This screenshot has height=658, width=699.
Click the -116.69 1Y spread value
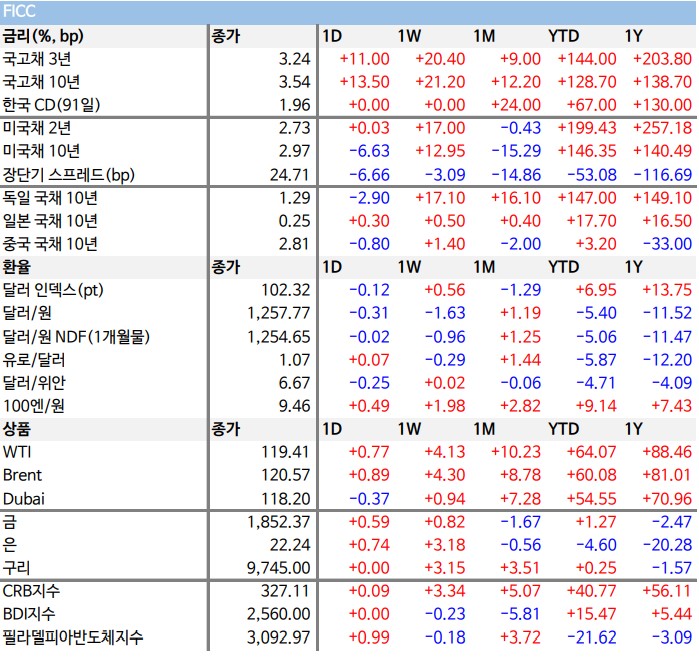point(663,175)
